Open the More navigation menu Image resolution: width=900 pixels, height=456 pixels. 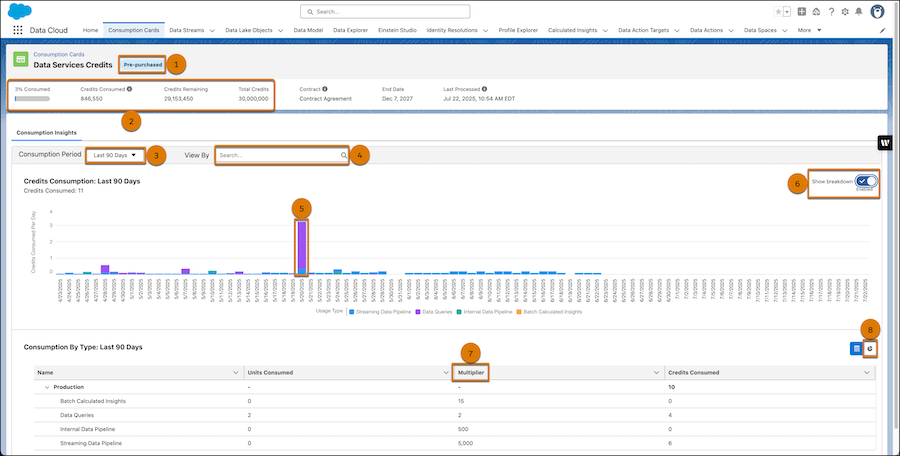809,30
